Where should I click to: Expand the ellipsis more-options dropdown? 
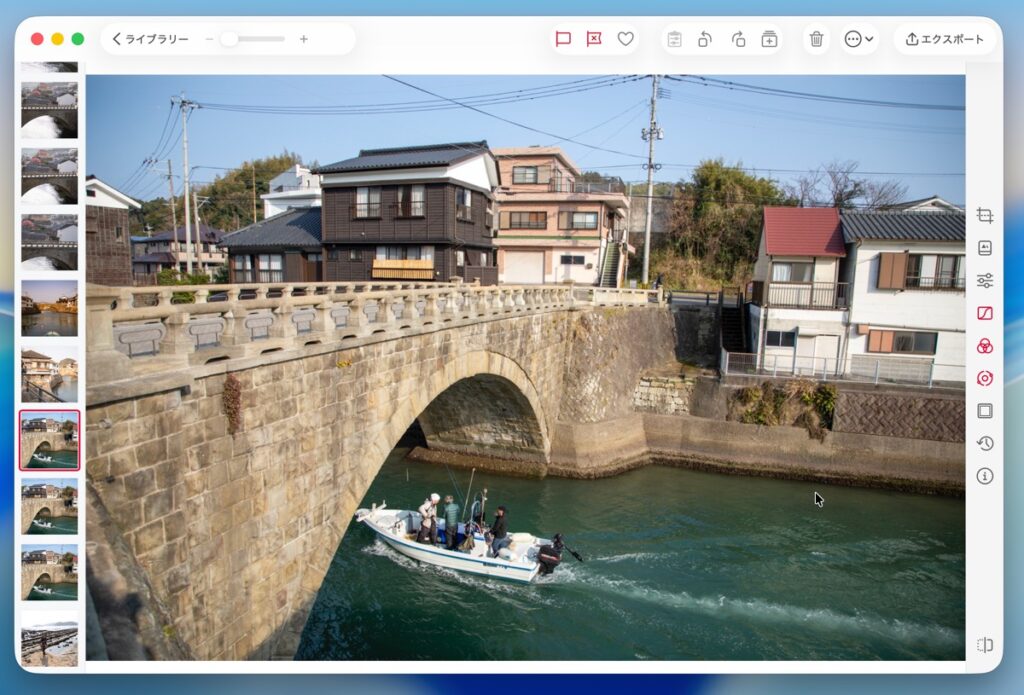(859, 39)
